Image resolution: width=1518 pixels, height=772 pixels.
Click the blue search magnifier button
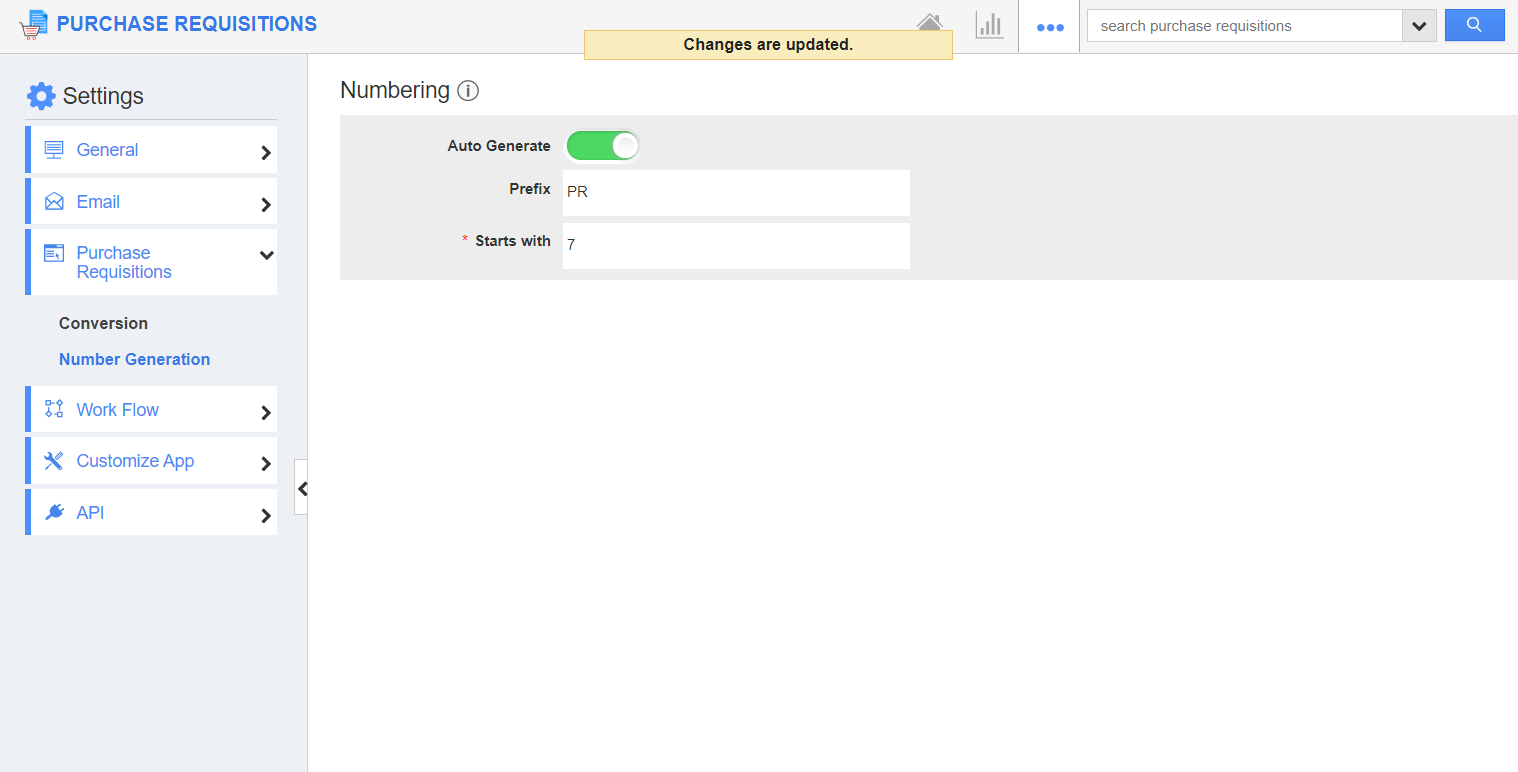[1474, 26]
